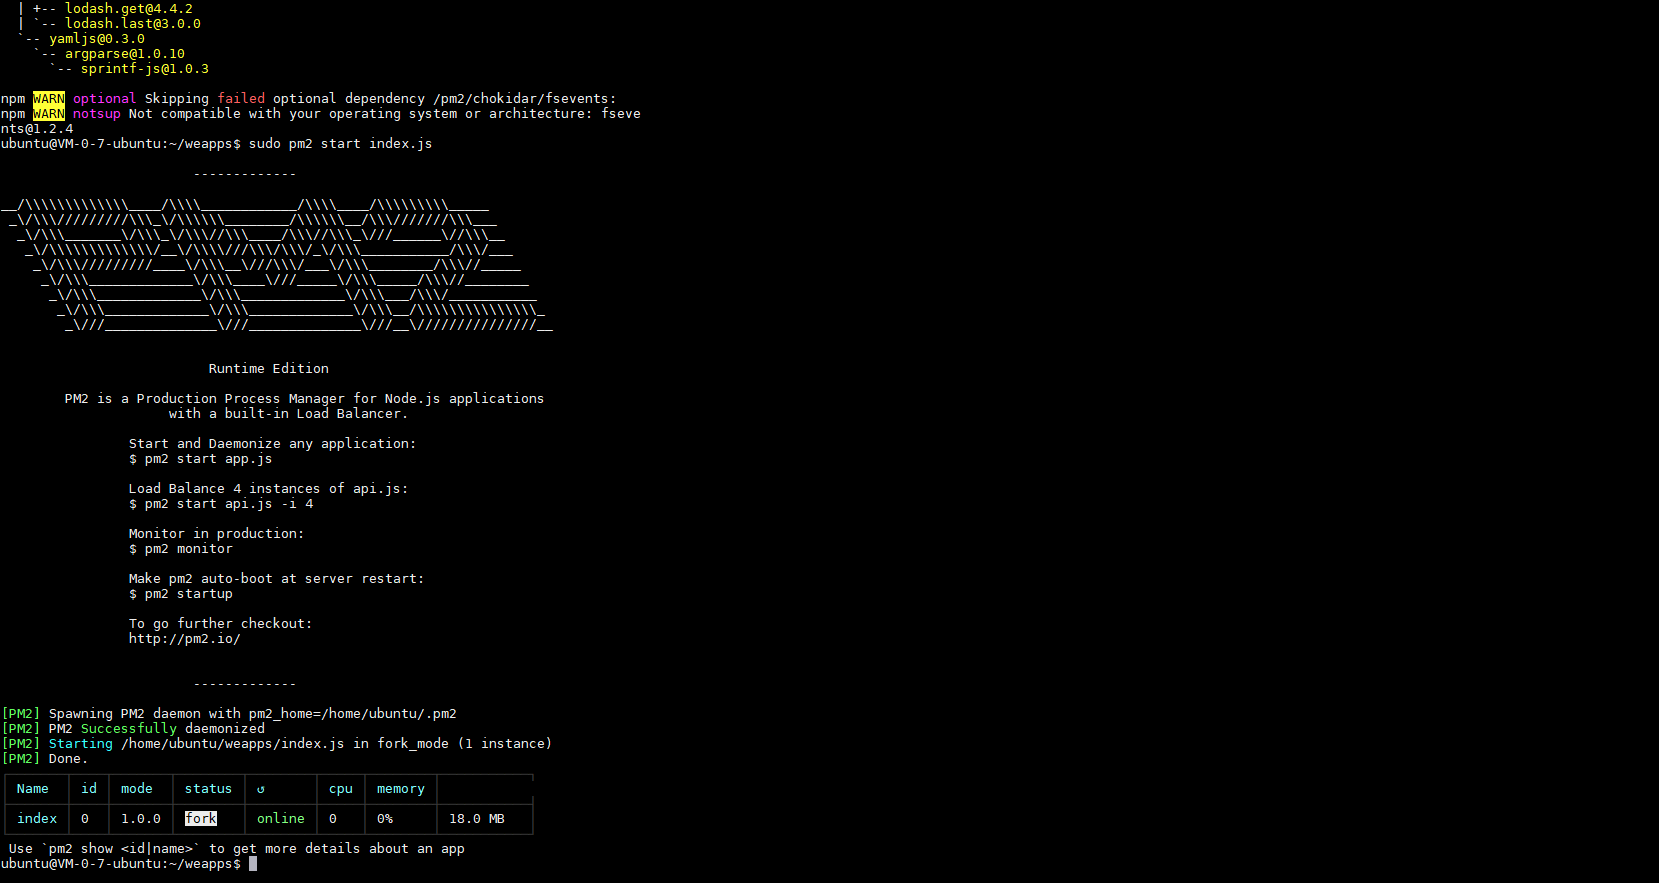Viewport: 1659px width, 883px height.
Task: Select the highlighted "fork" cell in process table
Action: click(201, 819)
